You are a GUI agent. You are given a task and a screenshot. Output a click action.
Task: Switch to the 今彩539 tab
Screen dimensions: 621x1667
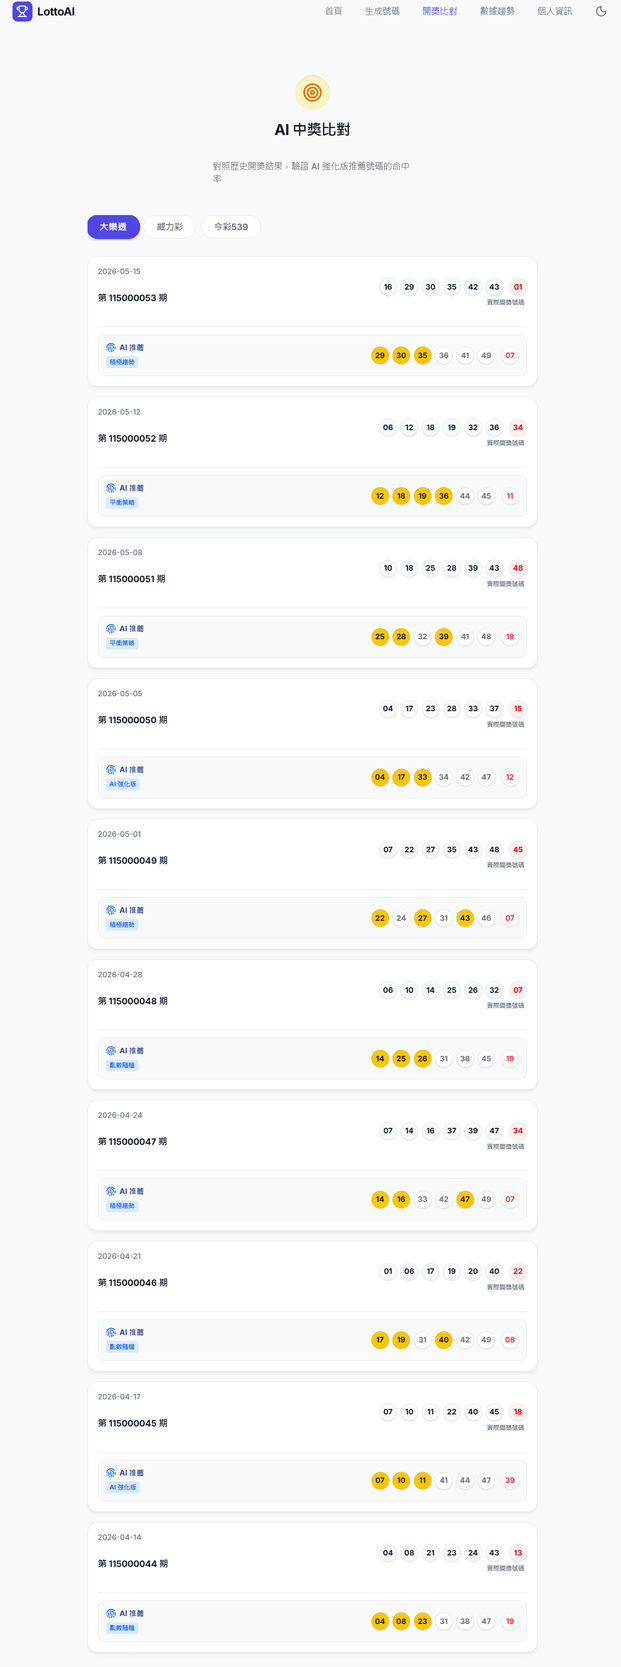231,227
